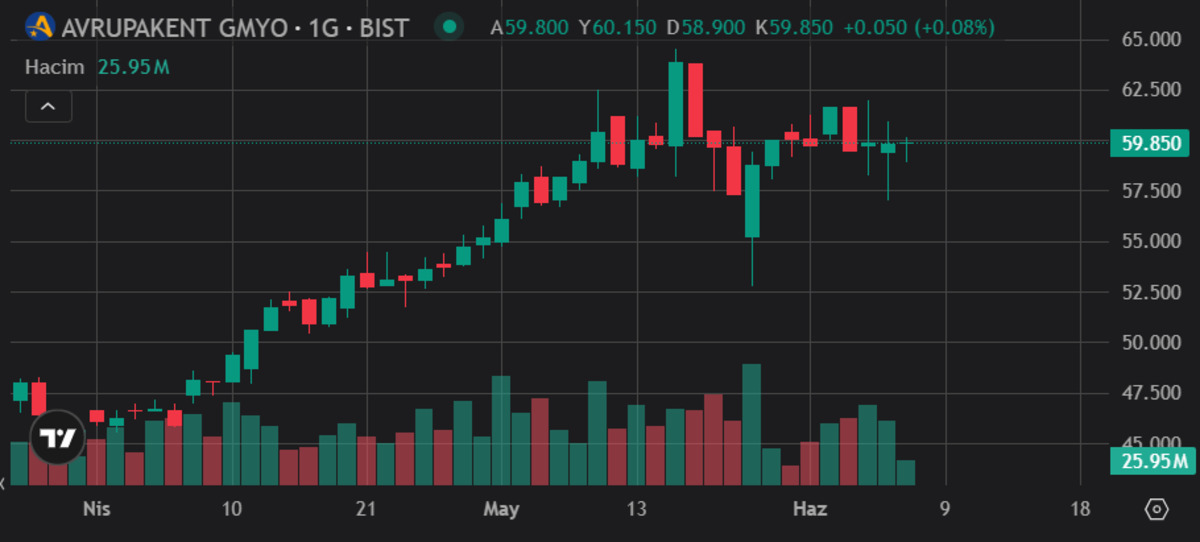Click the current price label 59.850
The height and width of the screenshot is (542, 1200).
coord(1152,143)
